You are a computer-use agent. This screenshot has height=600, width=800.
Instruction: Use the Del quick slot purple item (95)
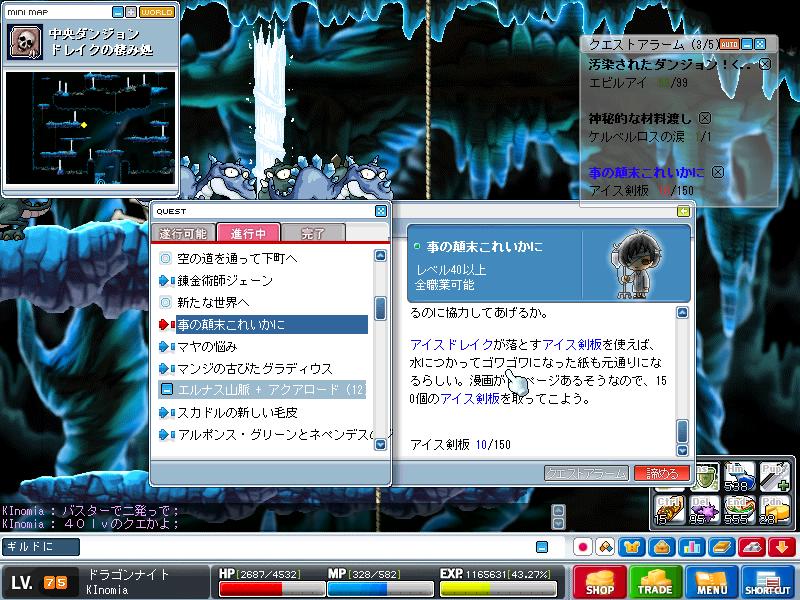click(705, 509)
